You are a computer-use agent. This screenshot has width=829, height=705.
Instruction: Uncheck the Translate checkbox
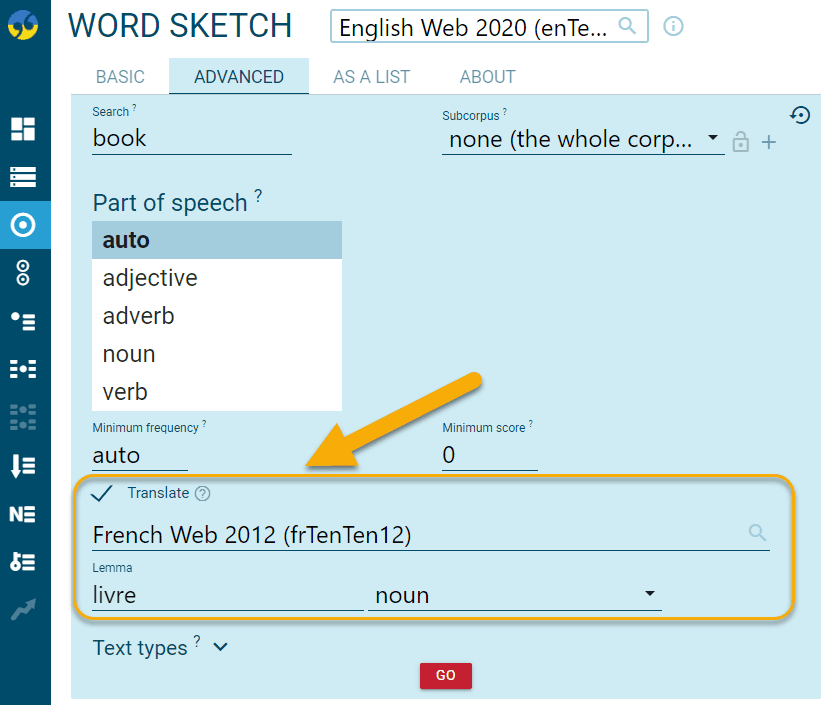click(x=102, y=493)
